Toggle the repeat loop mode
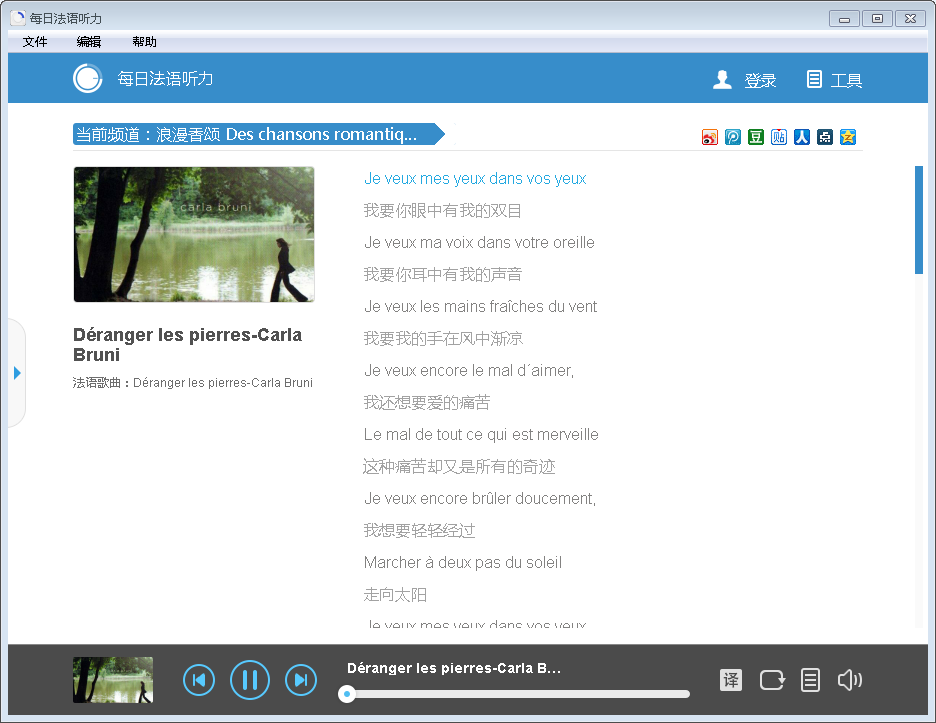The image size is (936, 723). click(772, 680)
